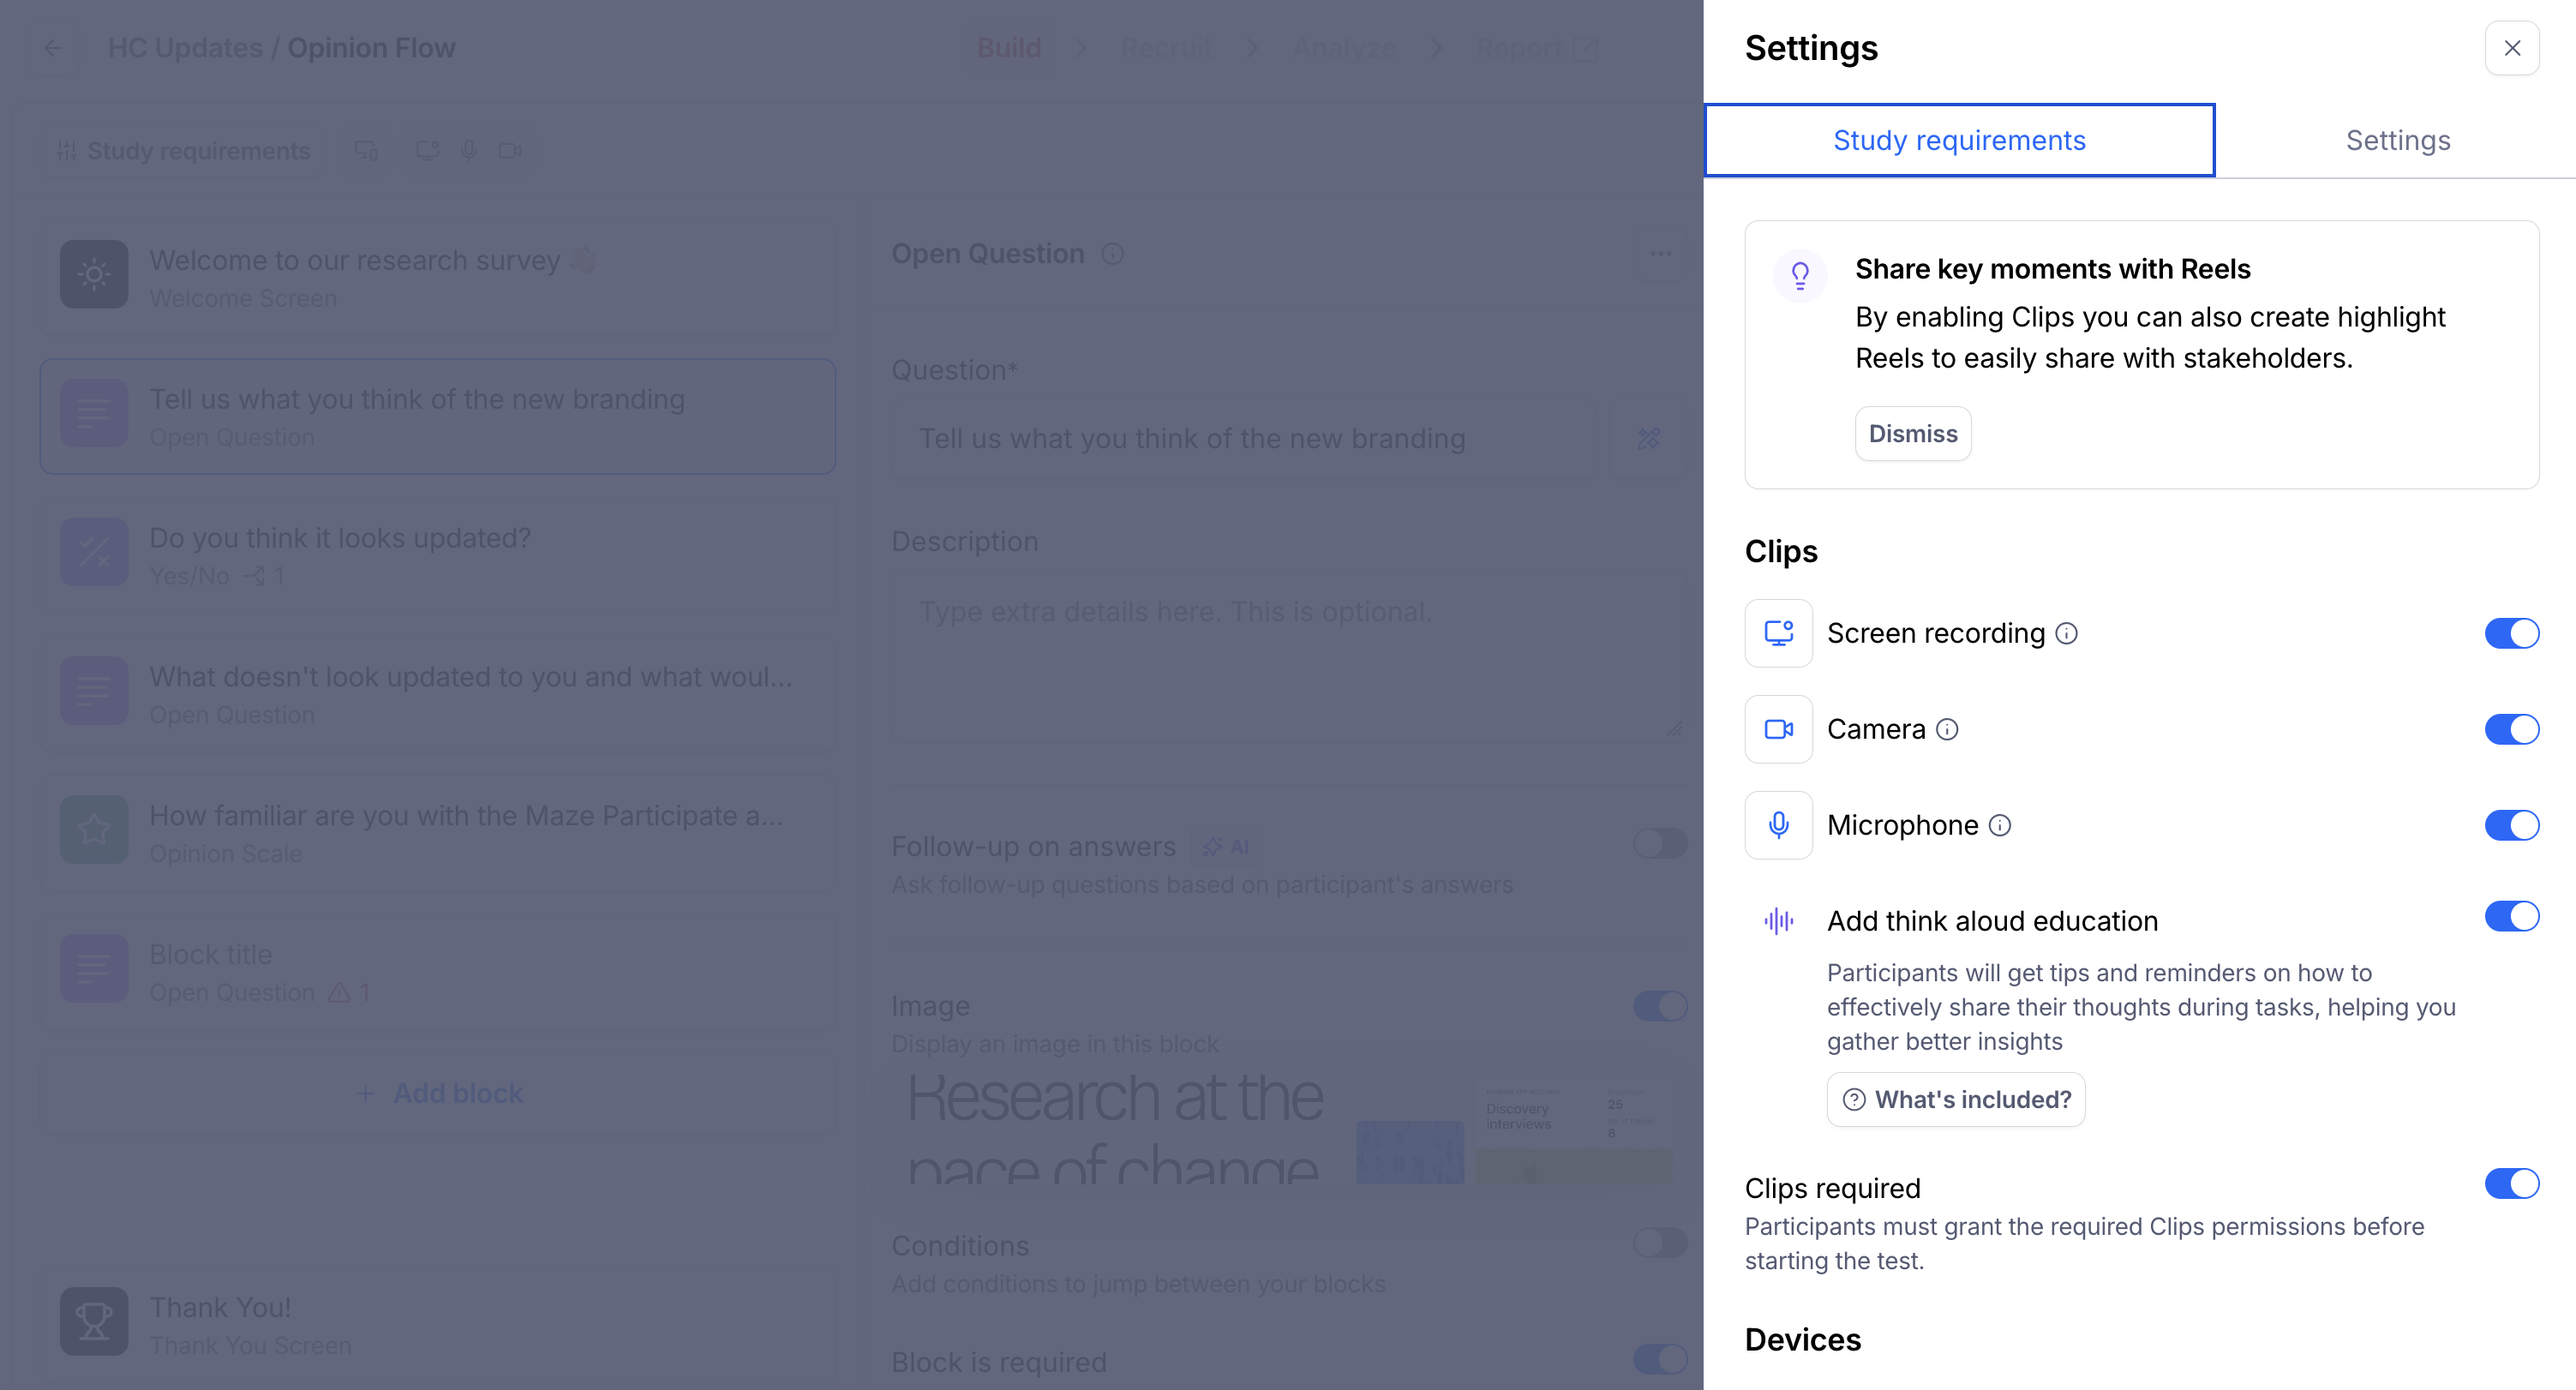Toggle the Image switch
This screenshot has height=1390, width=2576.
1660,1006
